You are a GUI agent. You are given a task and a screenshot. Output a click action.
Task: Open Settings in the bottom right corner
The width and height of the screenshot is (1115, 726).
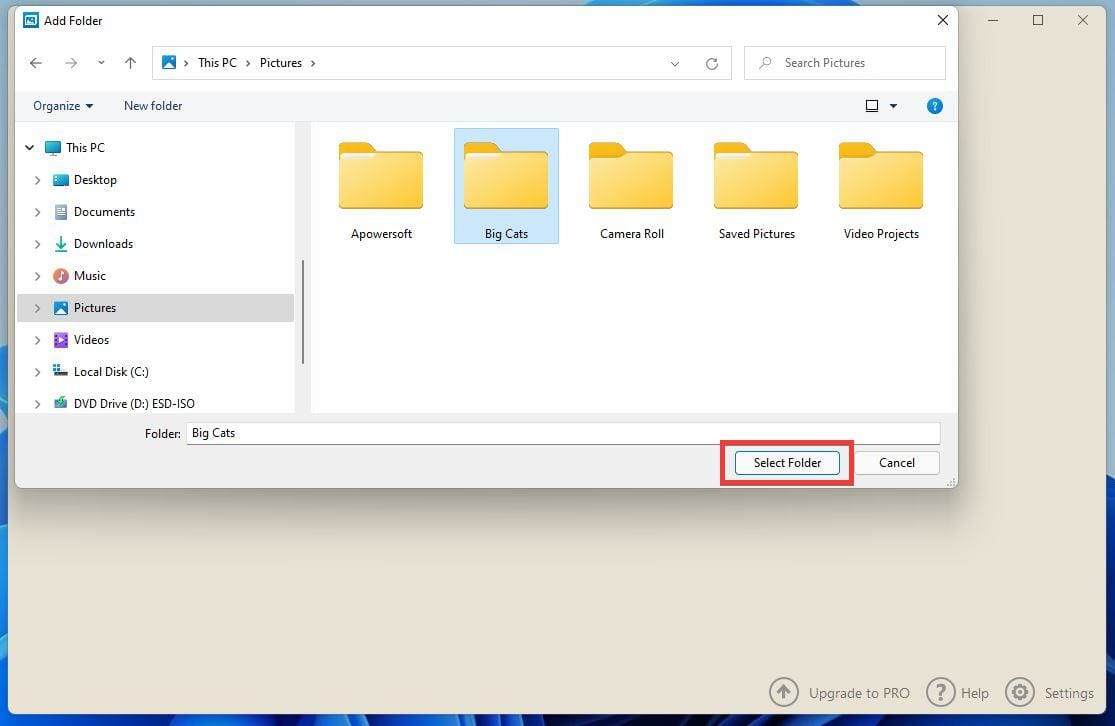click(x=1020, y=692)
